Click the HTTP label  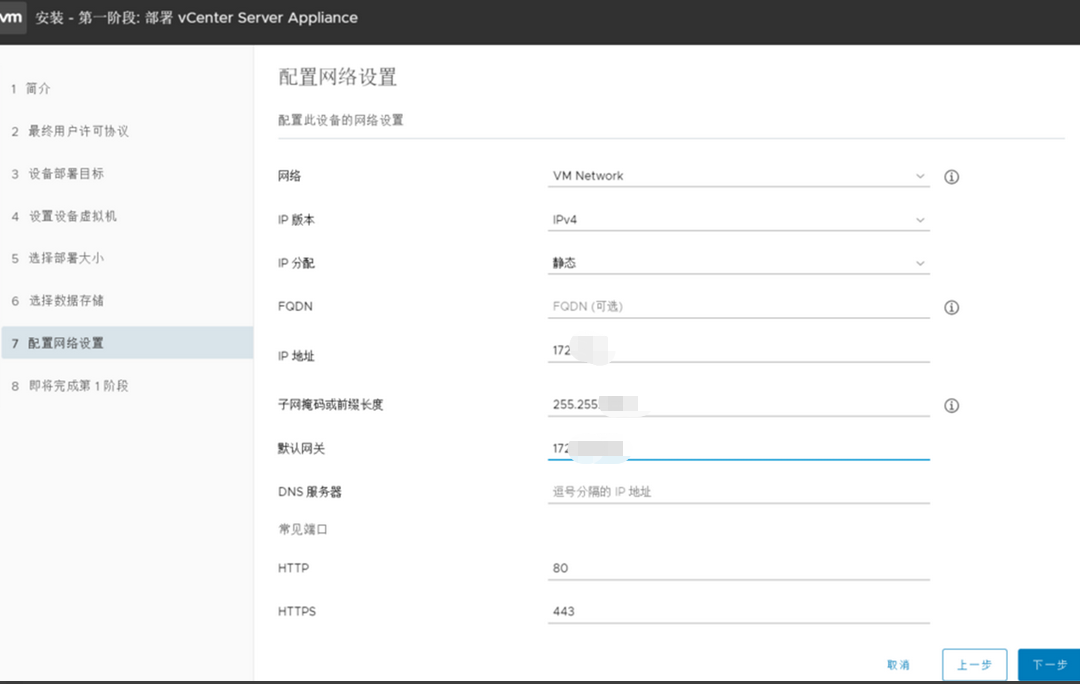[293, 568]
